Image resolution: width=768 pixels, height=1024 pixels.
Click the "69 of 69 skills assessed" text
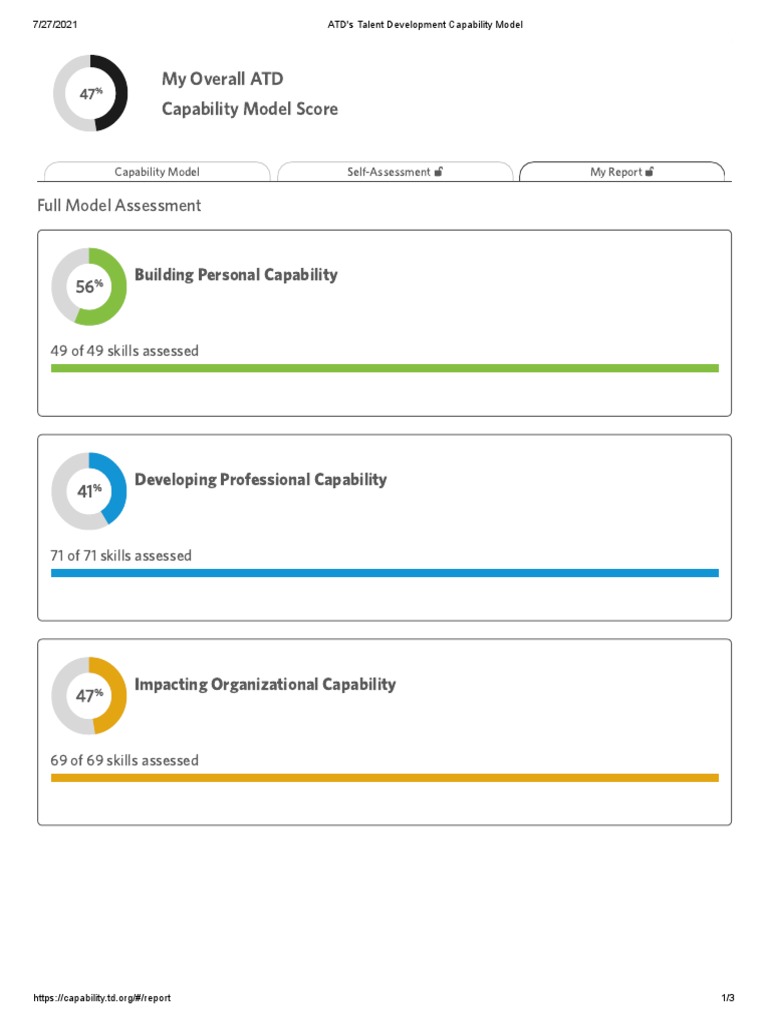pyautogui.click(x=125, y=761)
